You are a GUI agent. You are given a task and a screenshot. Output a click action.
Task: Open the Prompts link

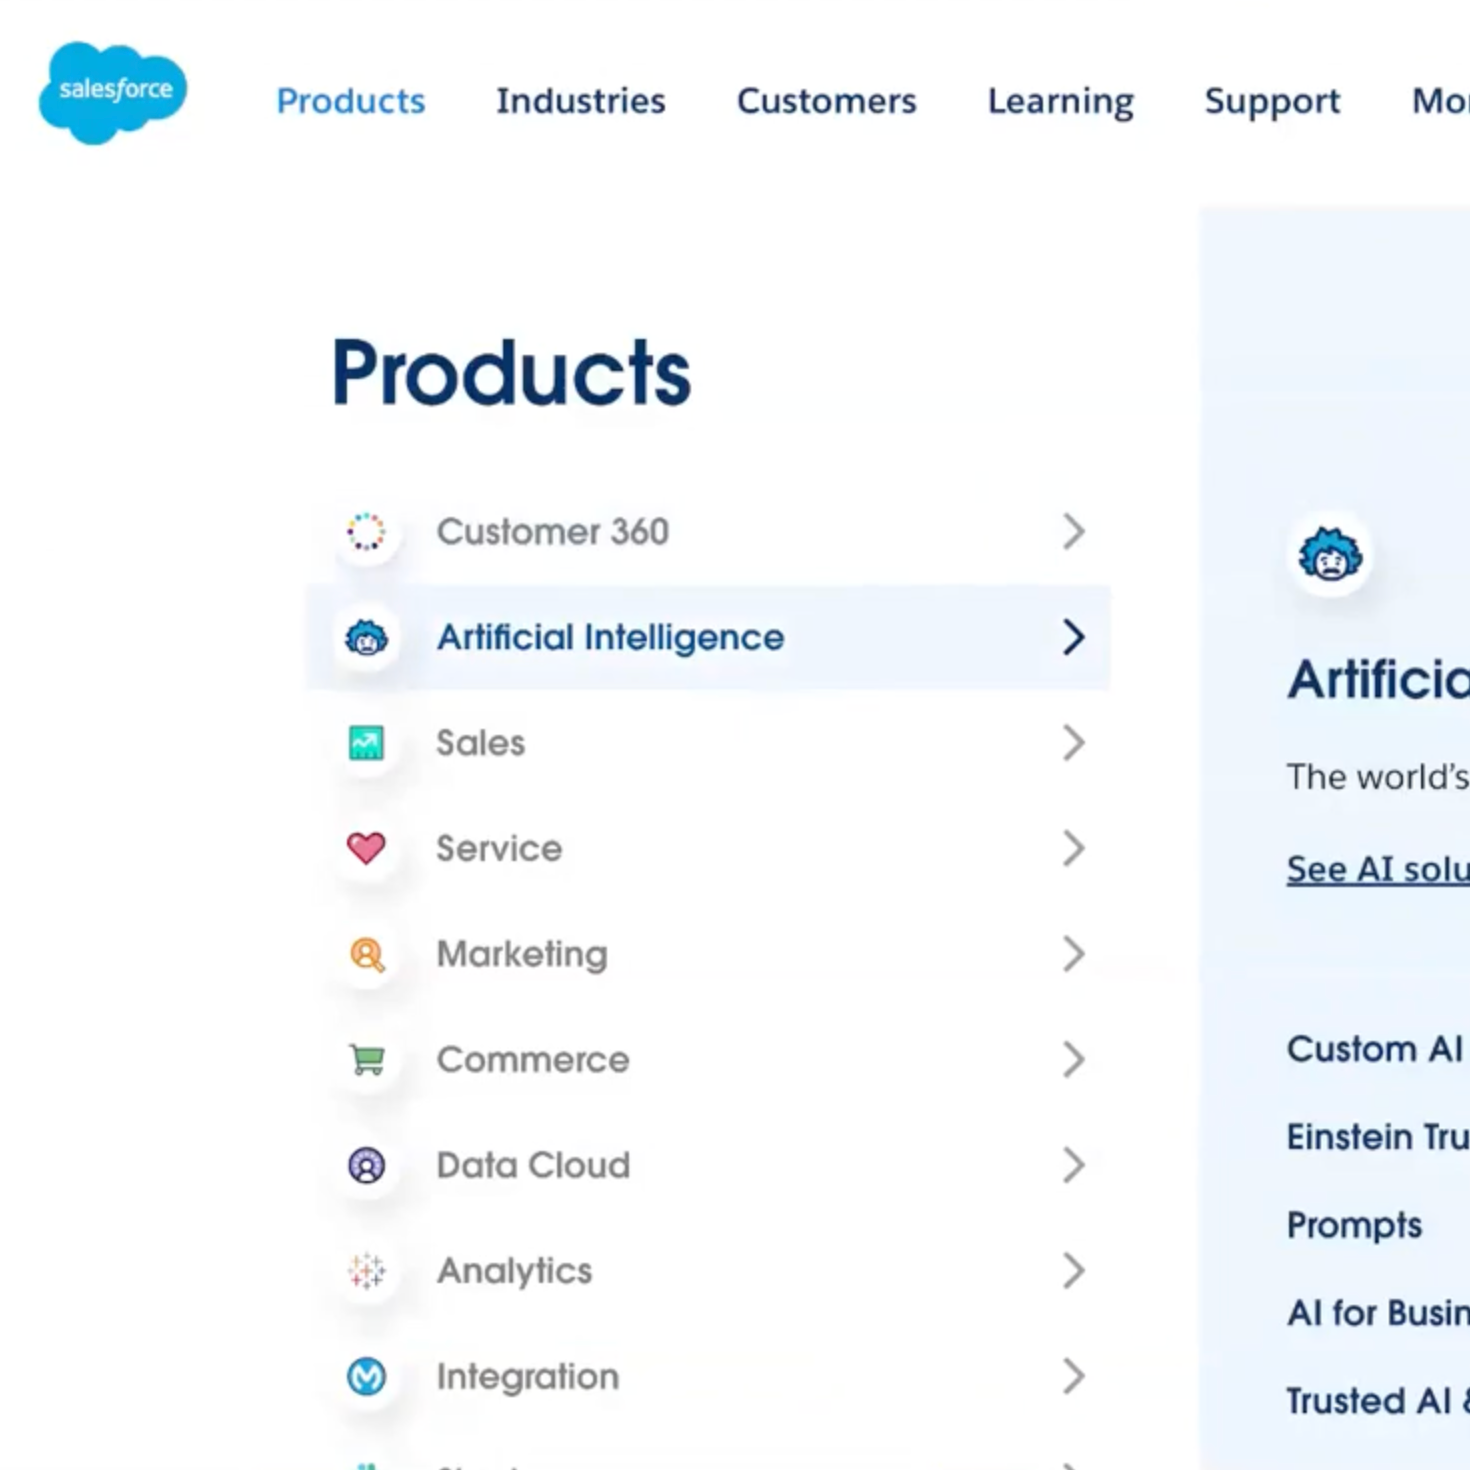click(1354, 1226)
